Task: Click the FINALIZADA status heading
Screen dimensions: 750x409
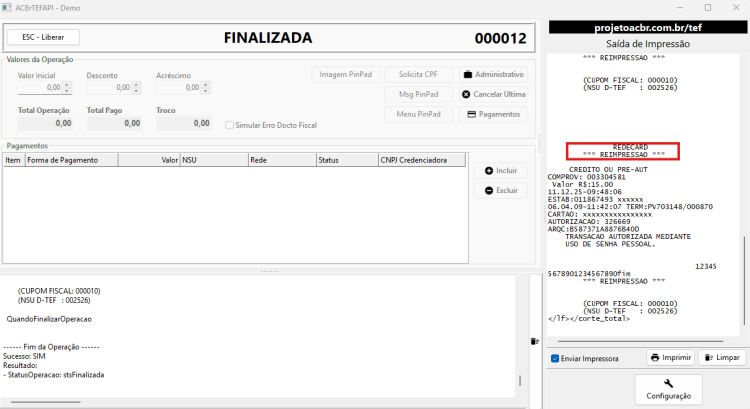Action: (268, 38)
